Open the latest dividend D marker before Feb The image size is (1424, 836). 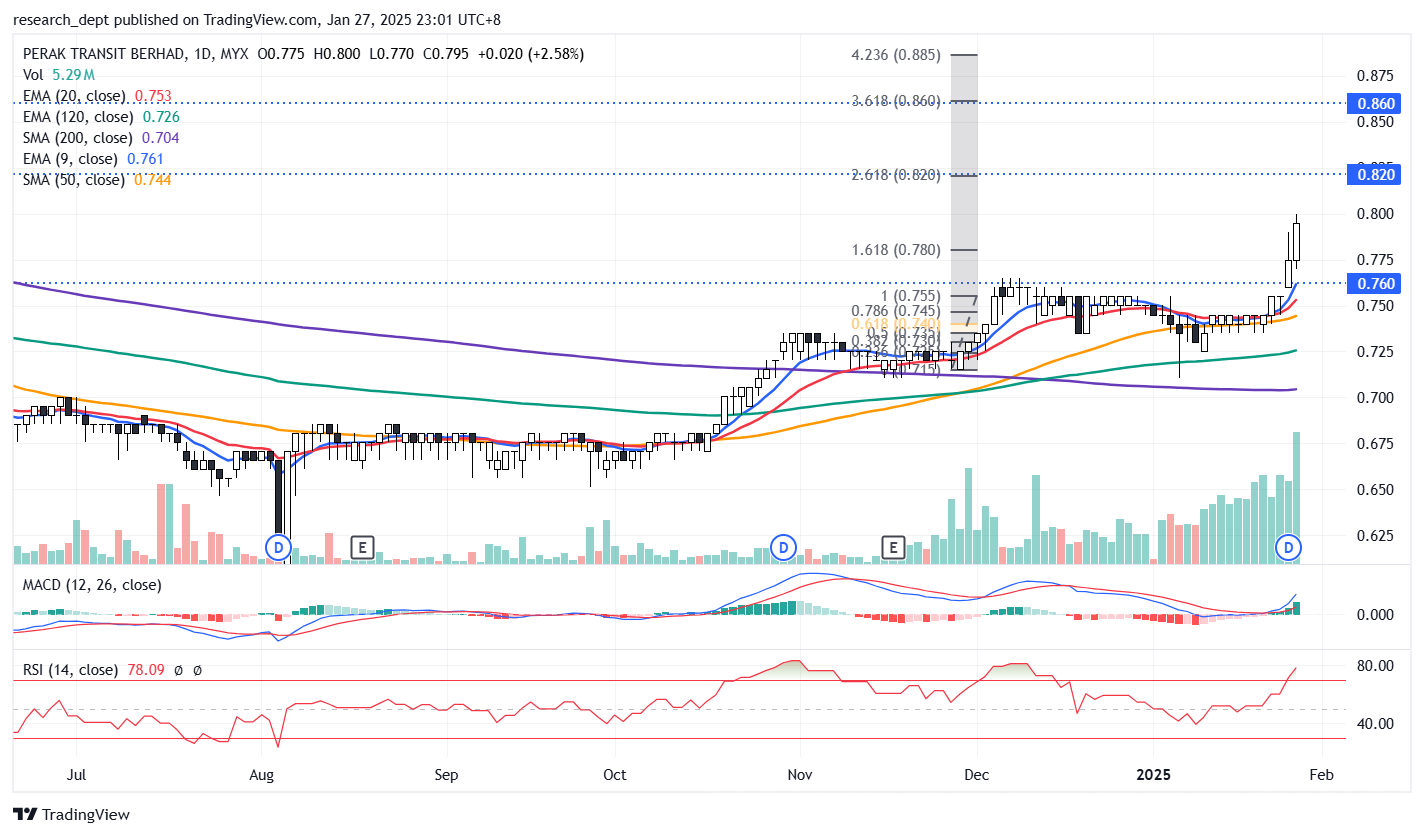pyautogui.click(x=1289, y=547)
